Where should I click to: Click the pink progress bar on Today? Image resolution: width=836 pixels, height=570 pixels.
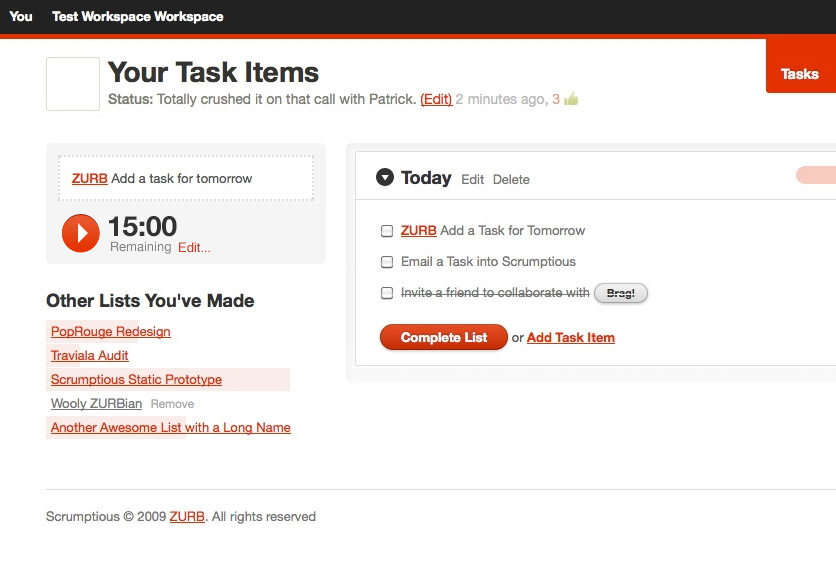point(816,175)
